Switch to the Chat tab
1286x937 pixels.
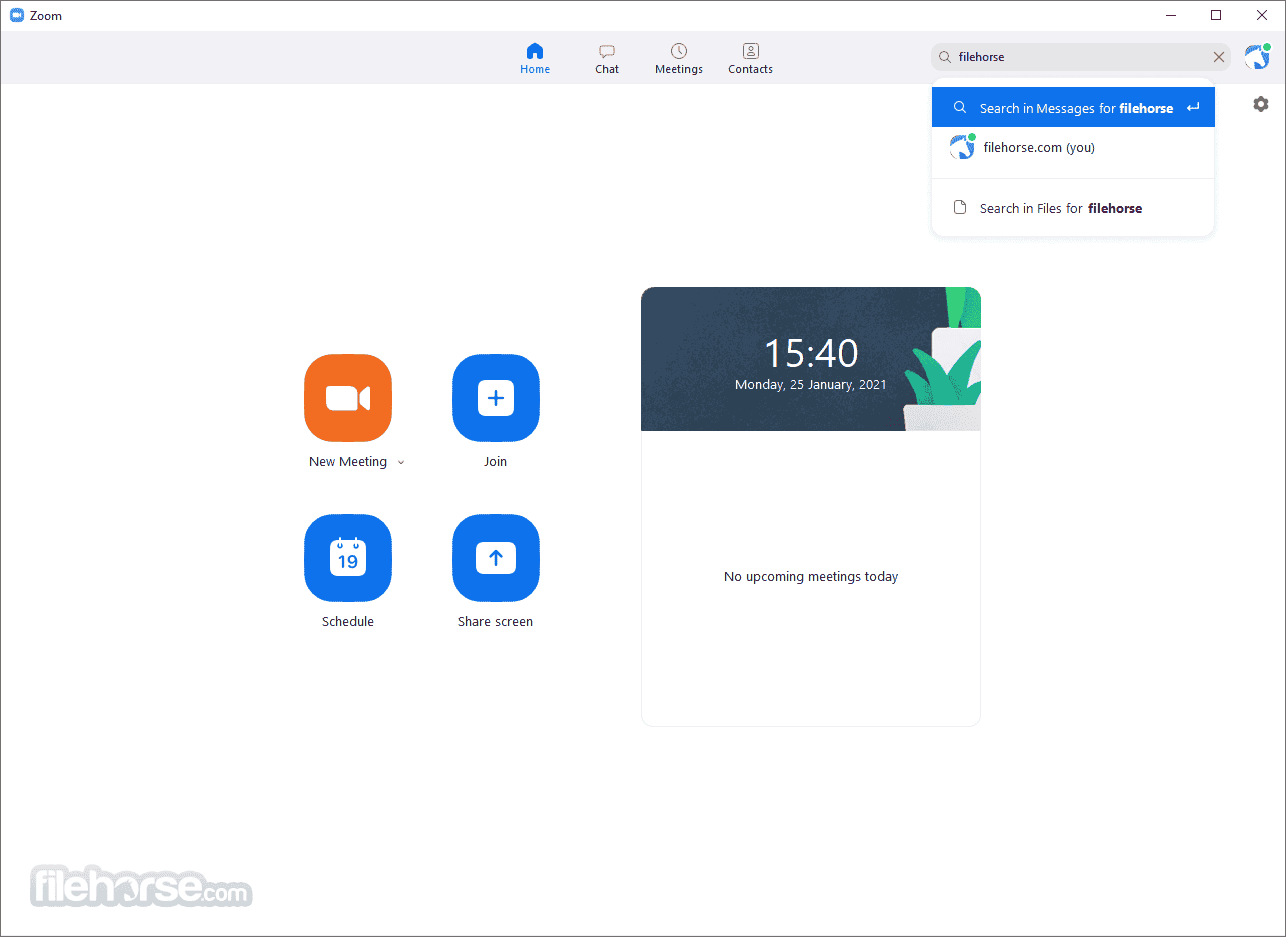coord(606,58)
